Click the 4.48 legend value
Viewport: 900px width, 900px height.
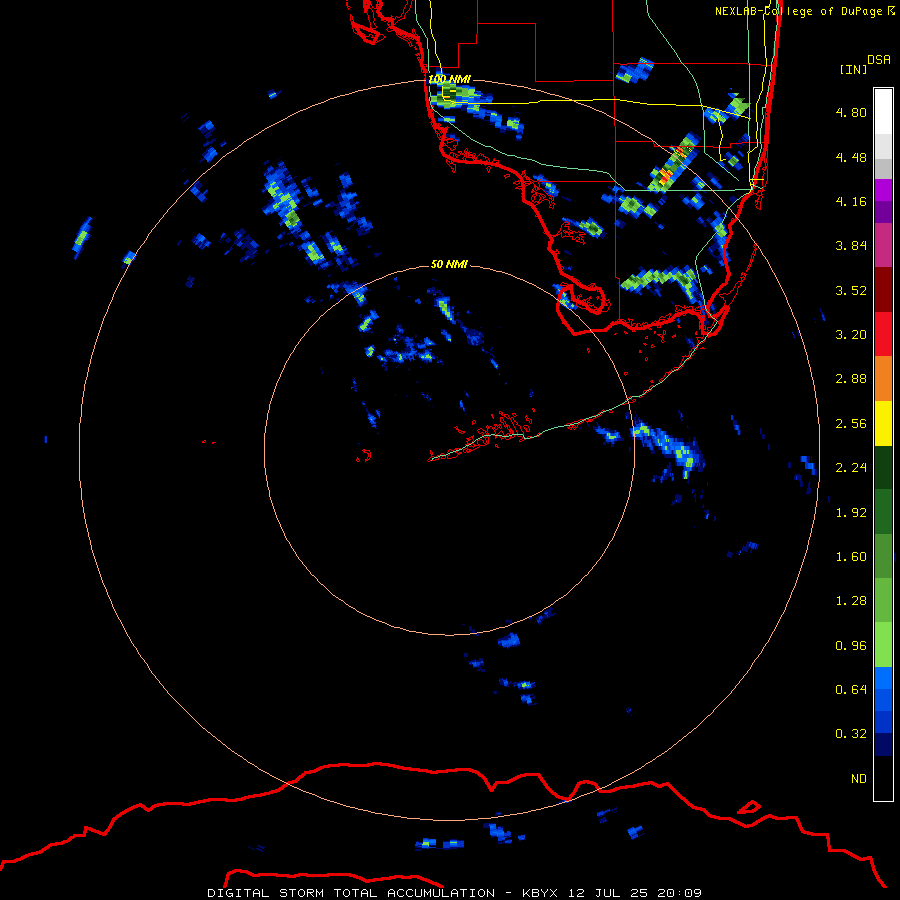coord(851,157)
